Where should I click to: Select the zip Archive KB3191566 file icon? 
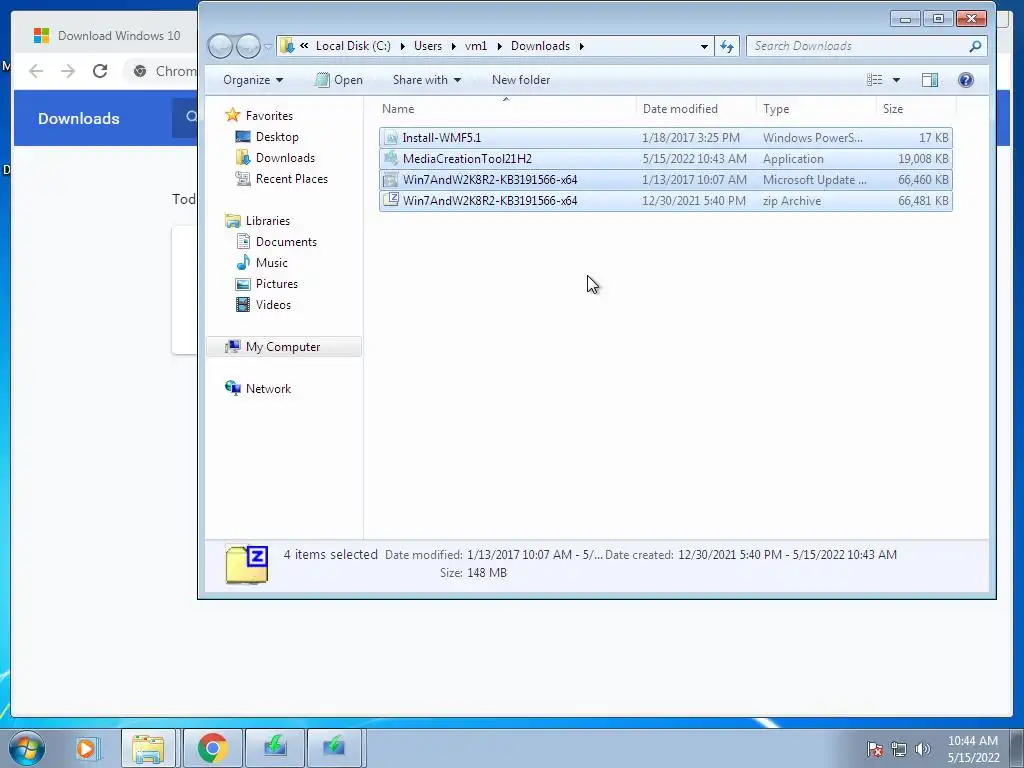click(x=391, y=200)
